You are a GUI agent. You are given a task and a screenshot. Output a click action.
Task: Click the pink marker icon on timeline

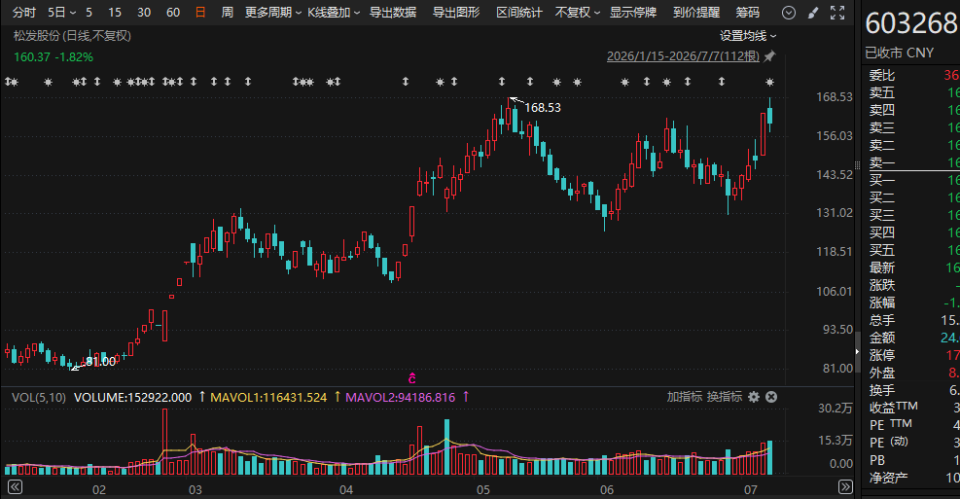coord(412,378)
